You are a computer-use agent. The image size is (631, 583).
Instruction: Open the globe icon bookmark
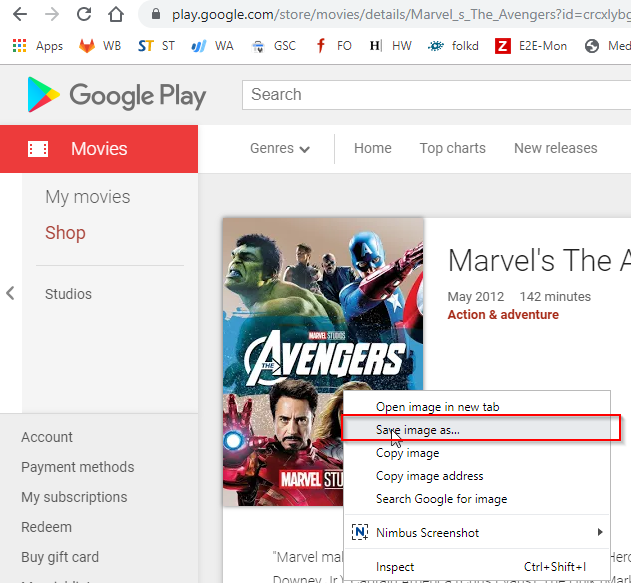[x=592, y=46]
